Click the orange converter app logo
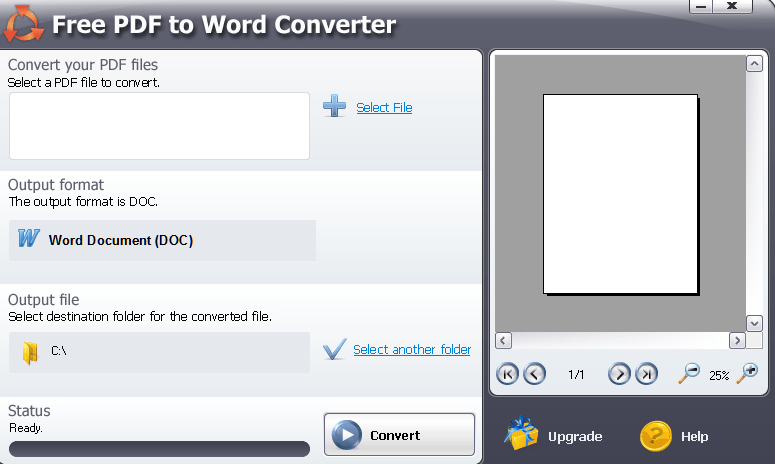The width and height of the screenshot is (775, 464). [x=23, y=24]
